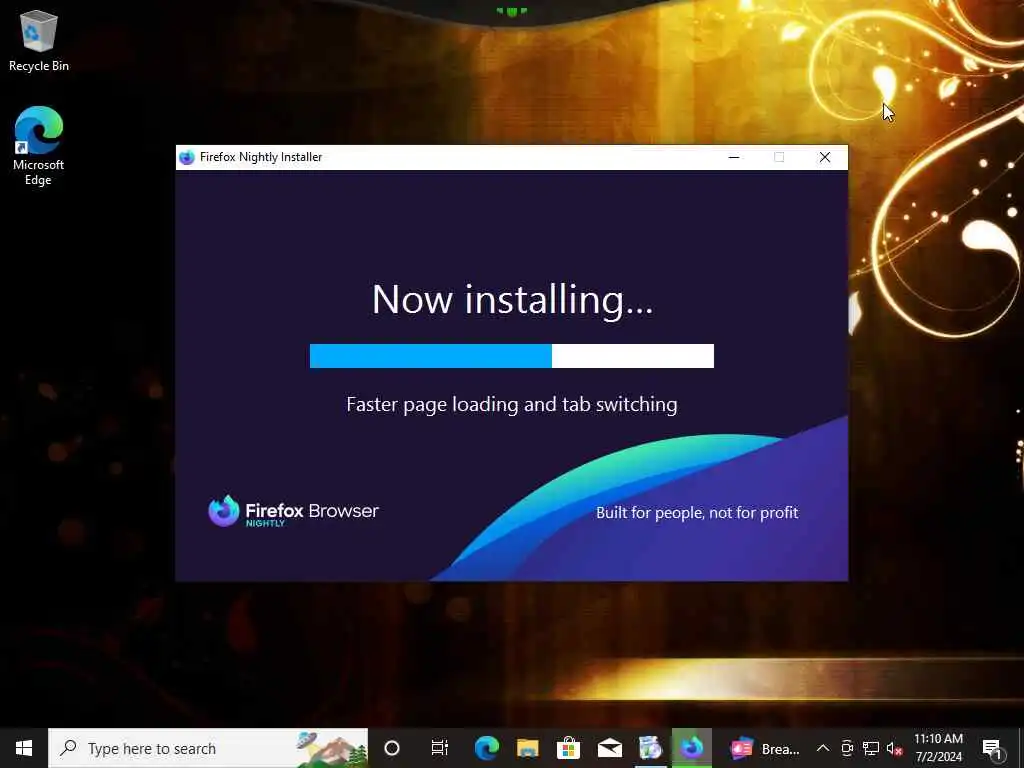Click the 'Now installing...' heading
Image resolution: width=1024 pixels, height=768 pixels.
pos(512,300)
